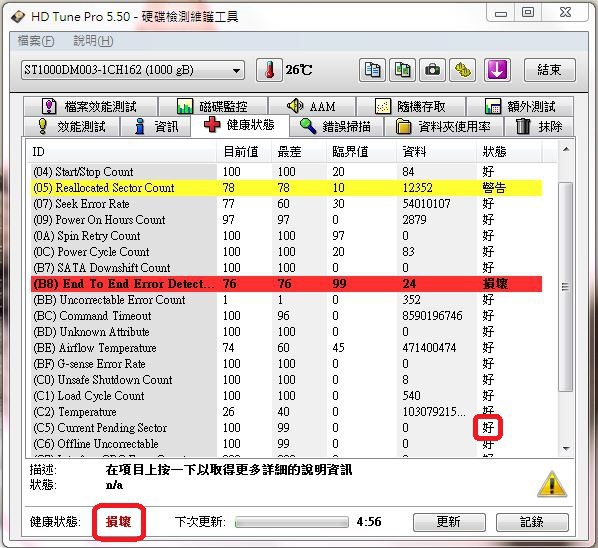
Task: Click the copy text to clipboard icon
Action: pyautogui.click(x=372, y=70)
